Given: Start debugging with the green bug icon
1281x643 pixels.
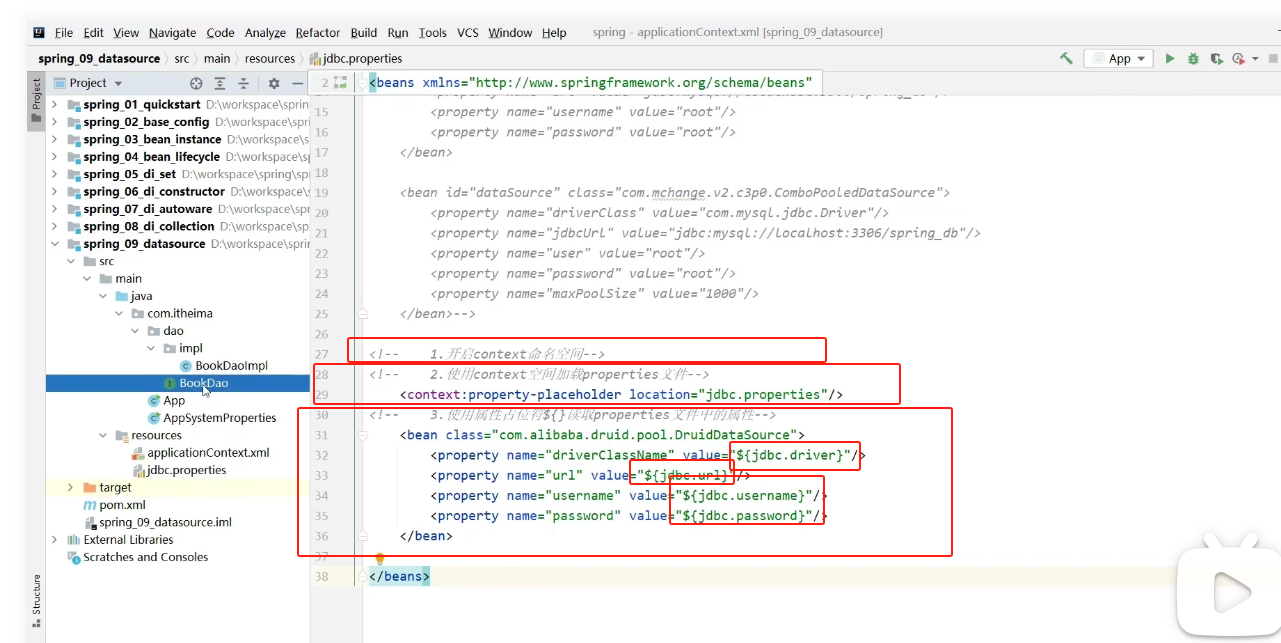Looking at the screenshot, I should coord(1193,58).
